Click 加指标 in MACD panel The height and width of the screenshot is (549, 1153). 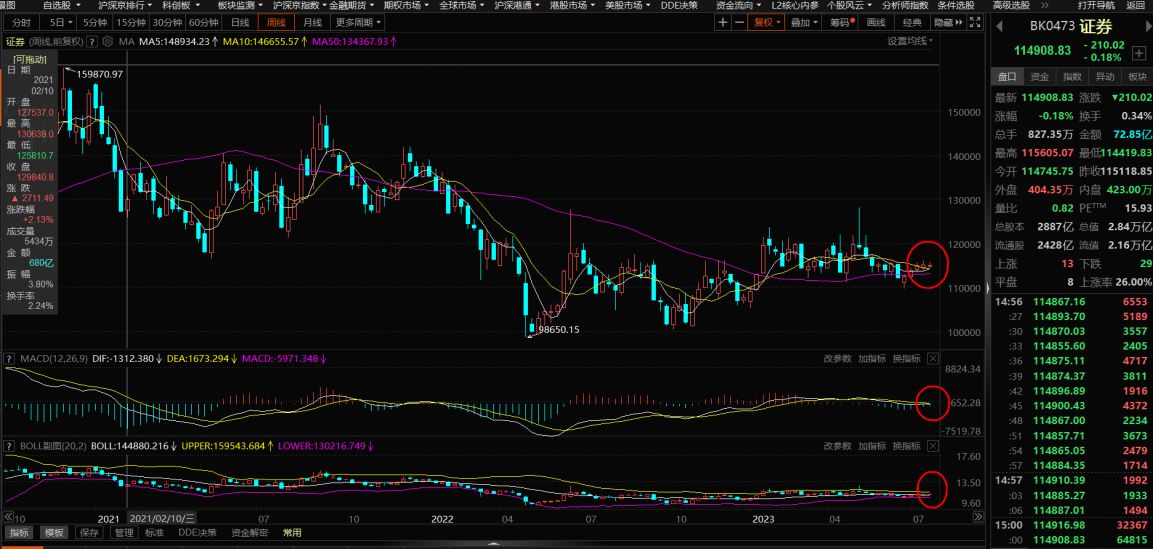tap(871, 359)
